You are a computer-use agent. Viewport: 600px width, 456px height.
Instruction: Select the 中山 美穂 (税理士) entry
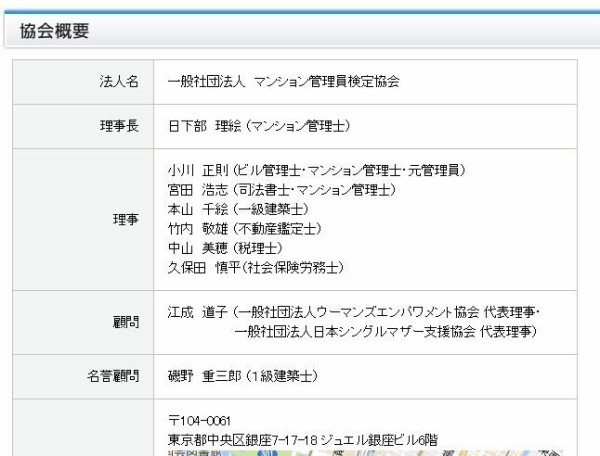point(225,248)
